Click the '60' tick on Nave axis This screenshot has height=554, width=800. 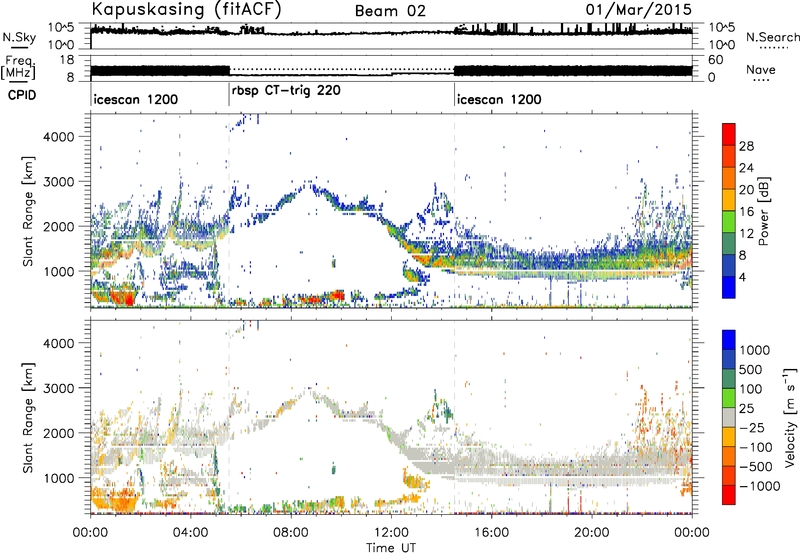click(x=715, y=60)
